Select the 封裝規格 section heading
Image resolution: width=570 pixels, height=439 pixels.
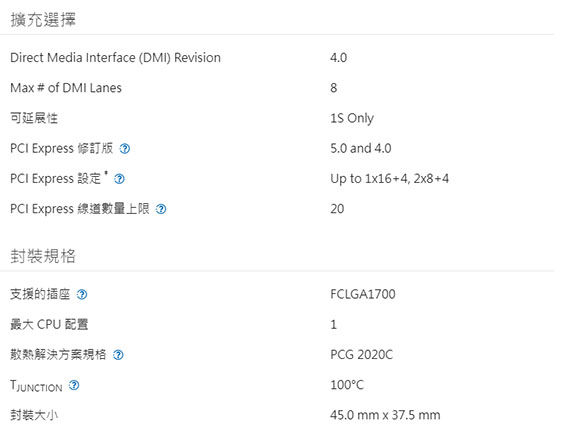pyautogui.click(x=43, y=256)
